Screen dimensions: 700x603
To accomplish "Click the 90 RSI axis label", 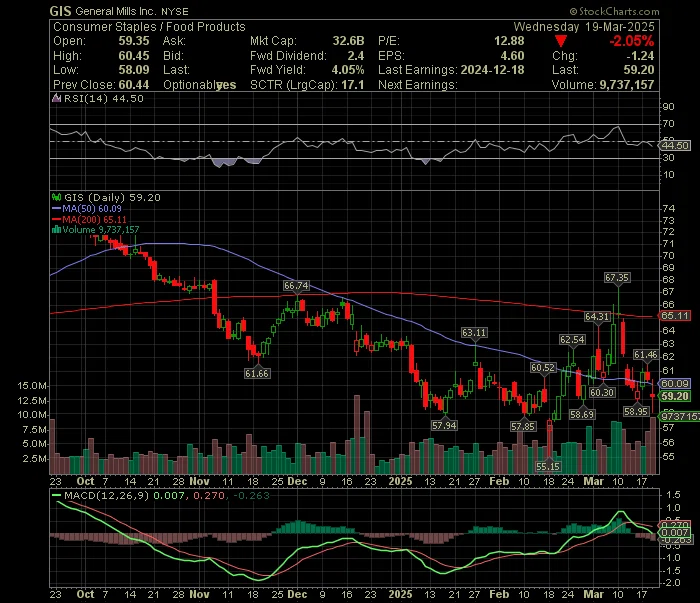I will pyautogui.click(x=669, y=107).
